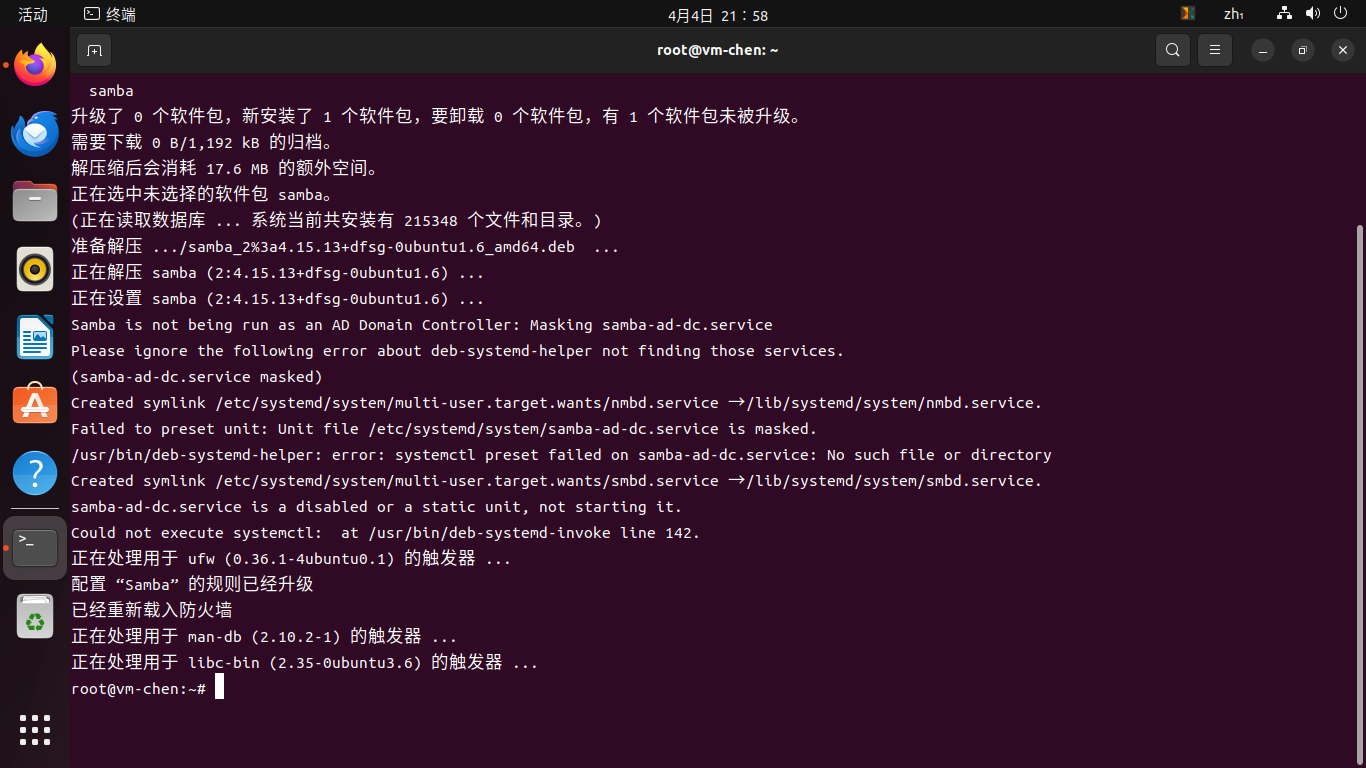Open the clock and calendar panel
The height and width of the screenshot is (768, 1366).
(718, 15)
